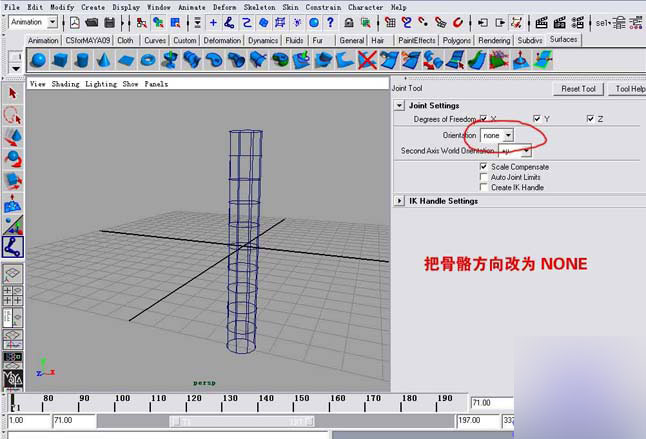646x439 pixels.
Task: Open the viewport Shading menu
Action: tap(65, 84)
